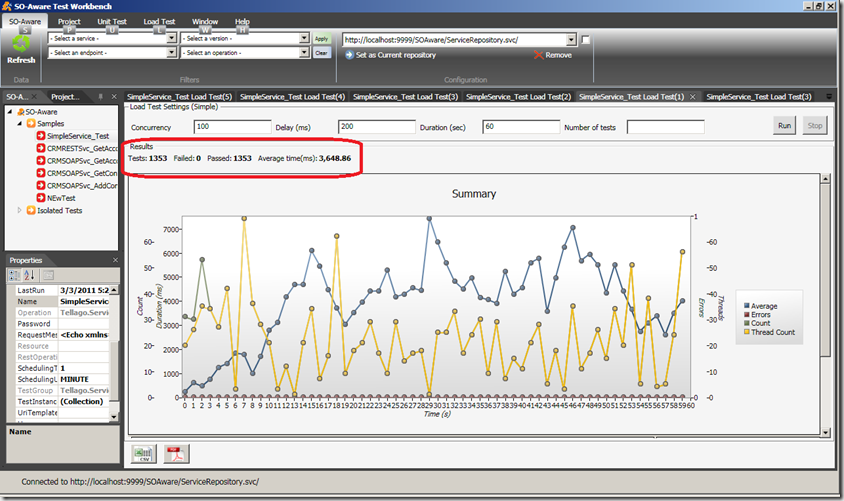Click the Remove repository link text
This screenshot has height=501, width=844.
pos(559,55)
